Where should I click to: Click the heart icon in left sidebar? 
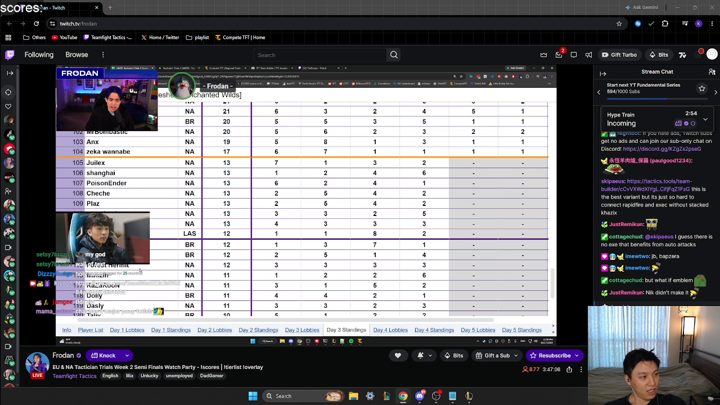click(8, 106)
